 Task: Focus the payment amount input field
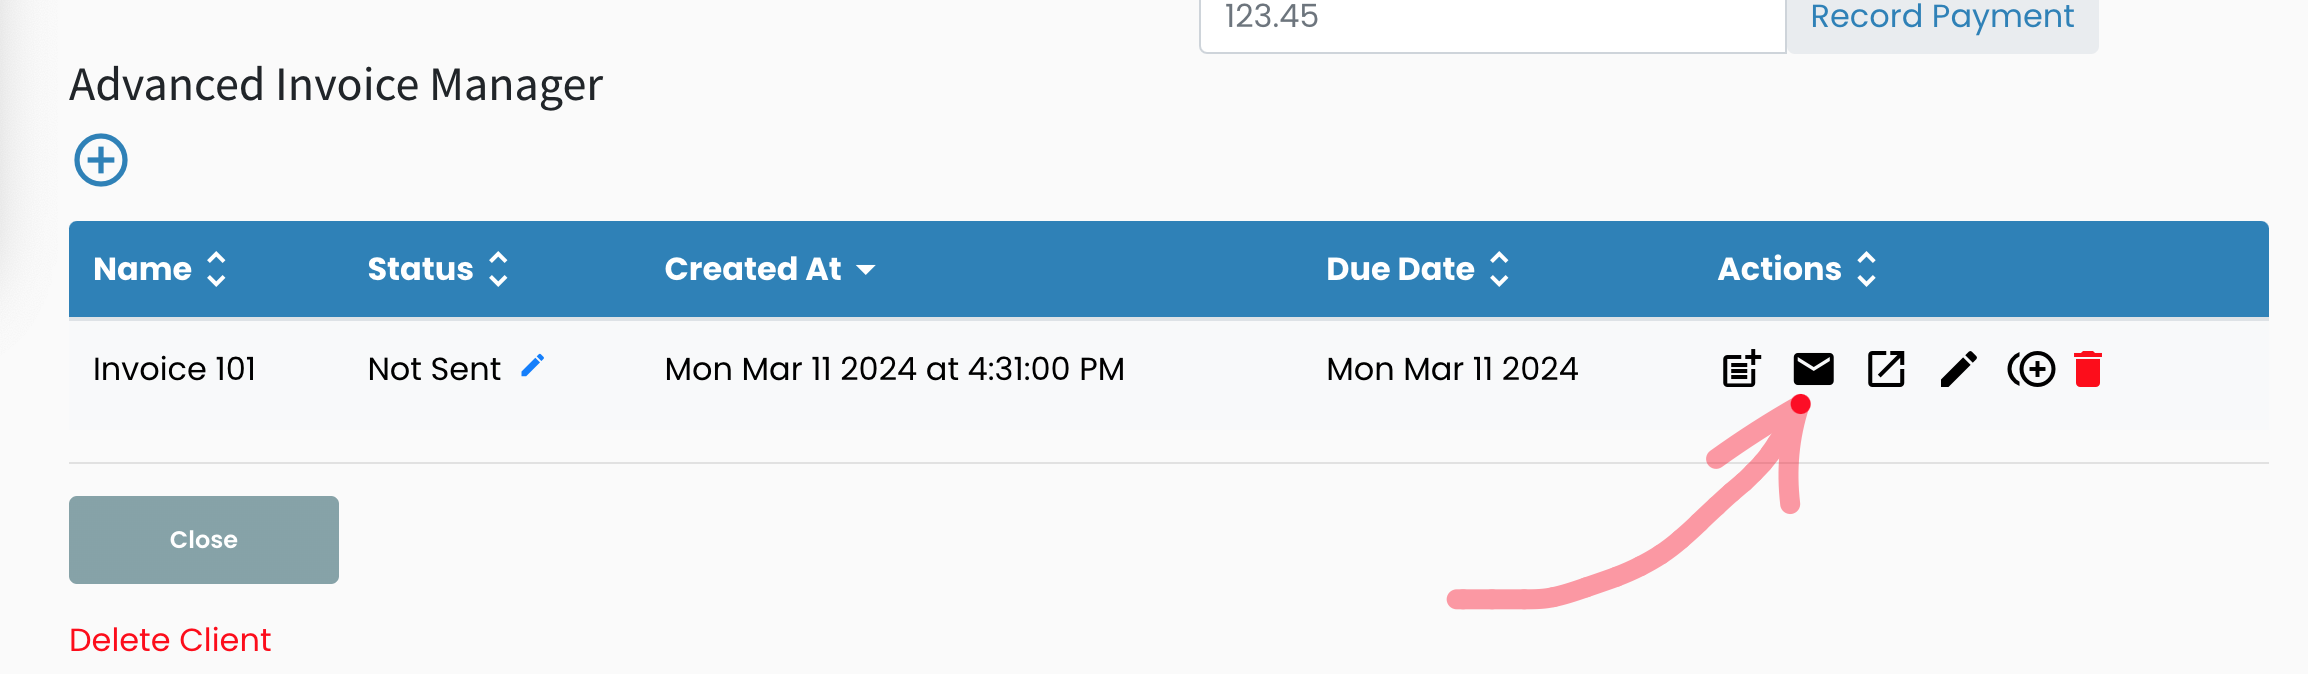pos(1492,18)
